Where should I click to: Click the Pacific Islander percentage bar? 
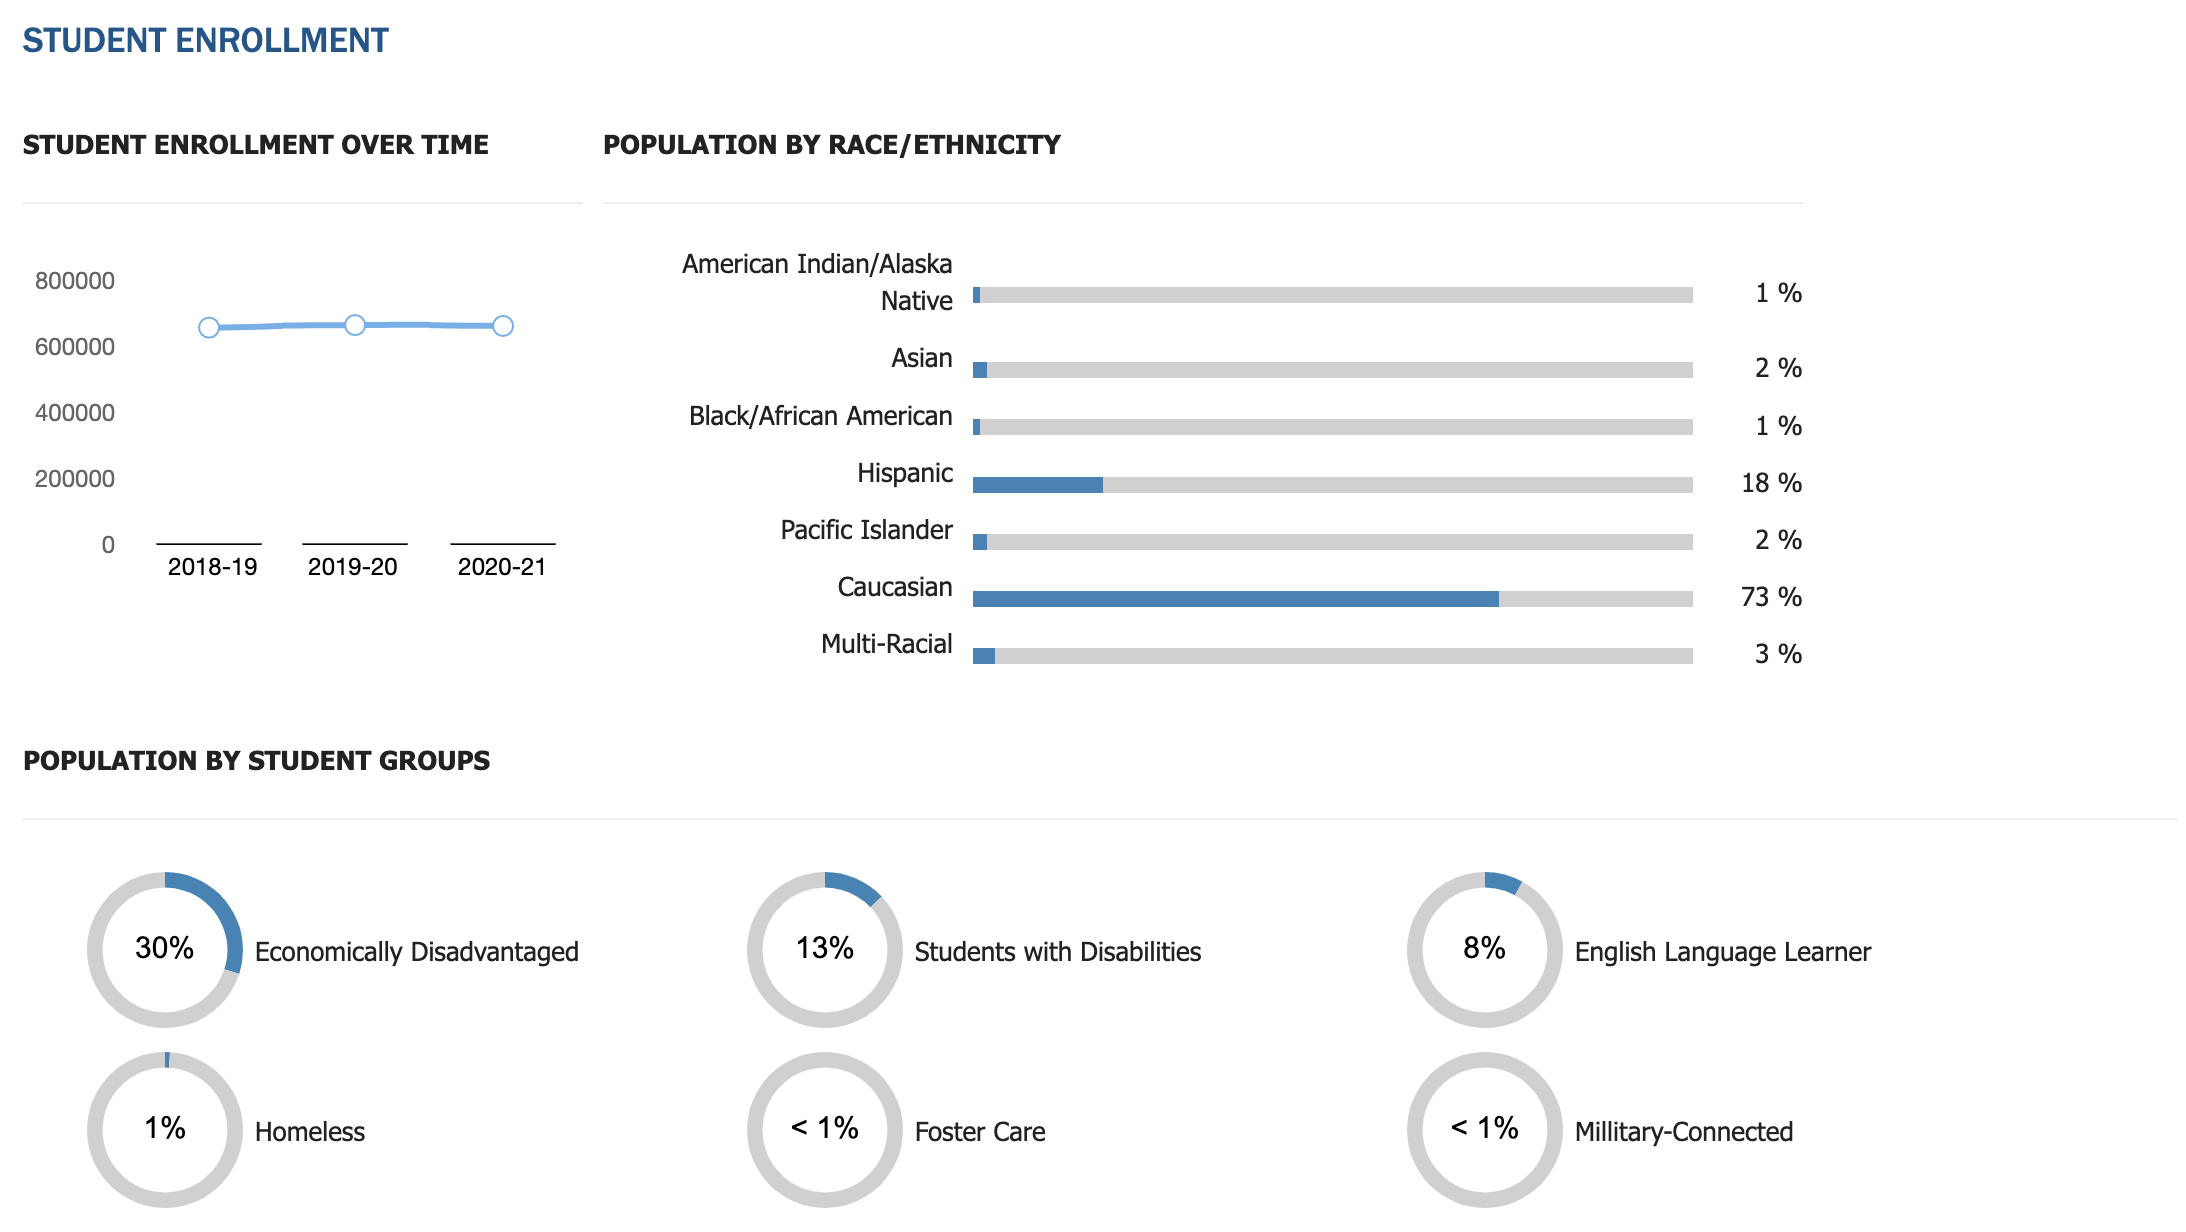pos(1333,542)
